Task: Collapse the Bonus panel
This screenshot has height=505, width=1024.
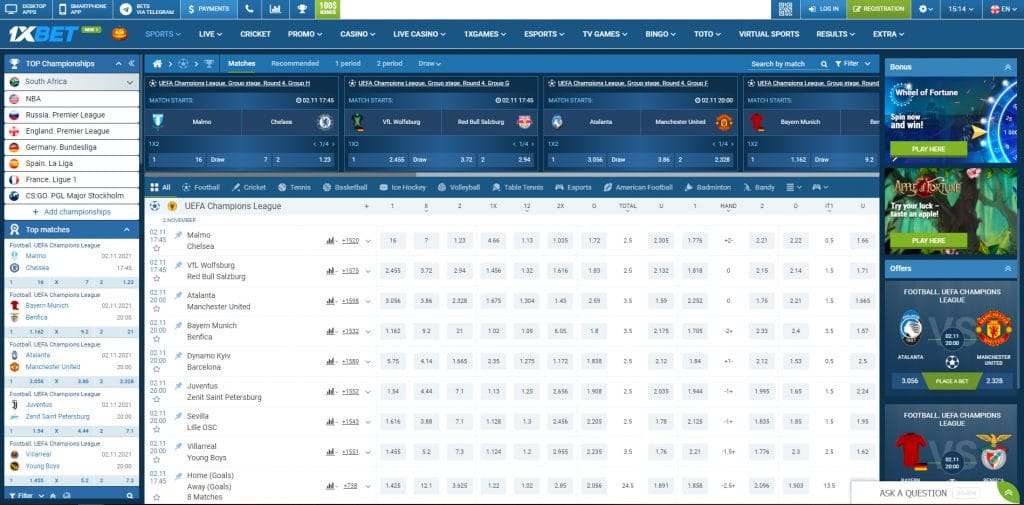Action: click(1007, 67)
